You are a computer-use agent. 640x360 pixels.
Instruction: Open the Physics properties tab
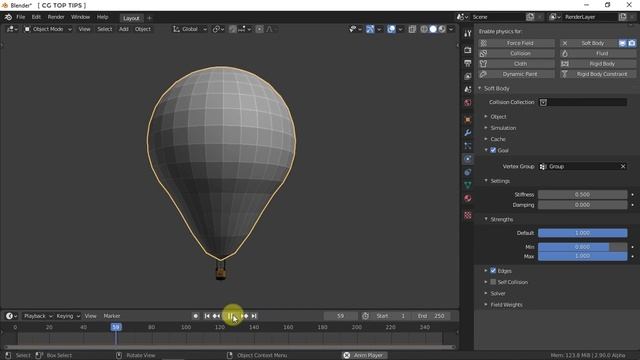click(x=468, y=159)
